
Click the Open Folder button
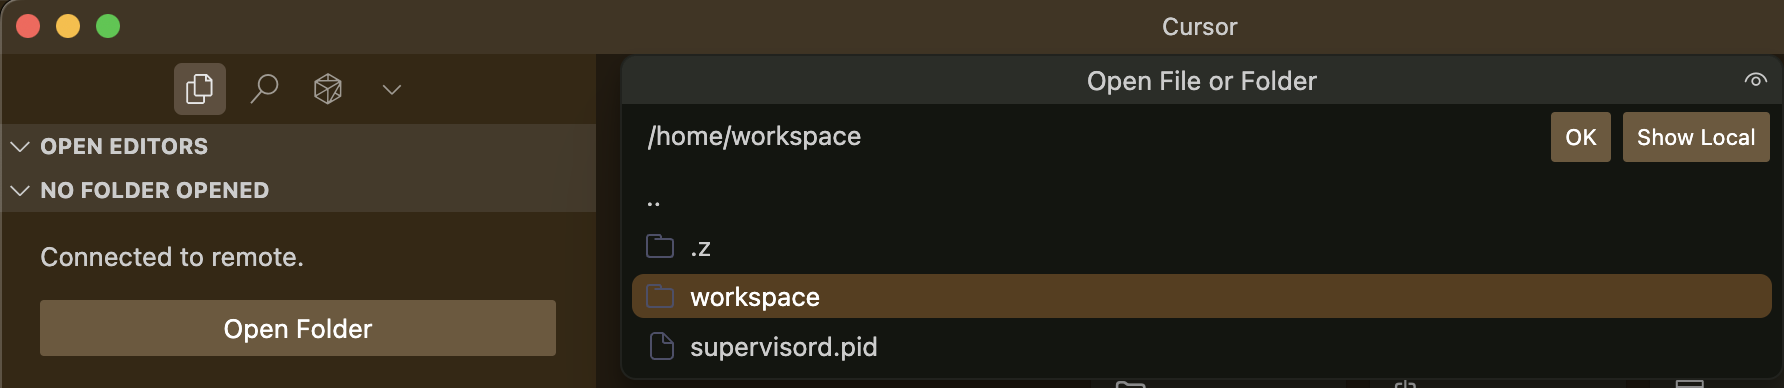tap(298, 328)
